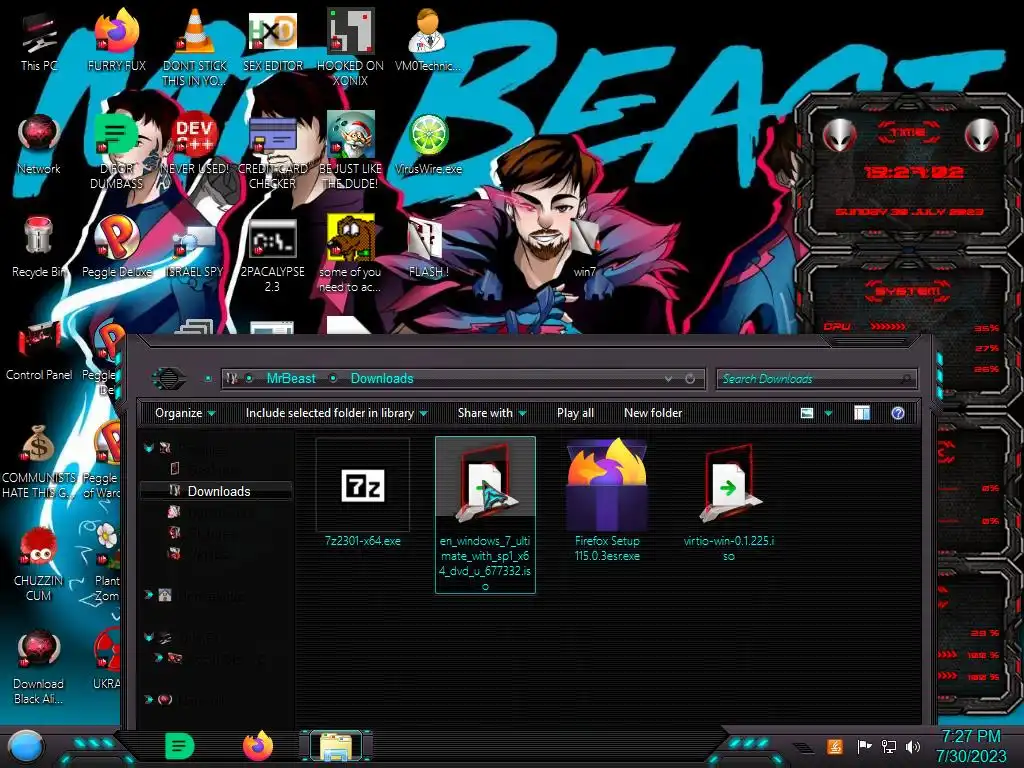1024x768 pixels.
Task: Click New folder in Explorer toolbar
Action: (x=652, y=413)
